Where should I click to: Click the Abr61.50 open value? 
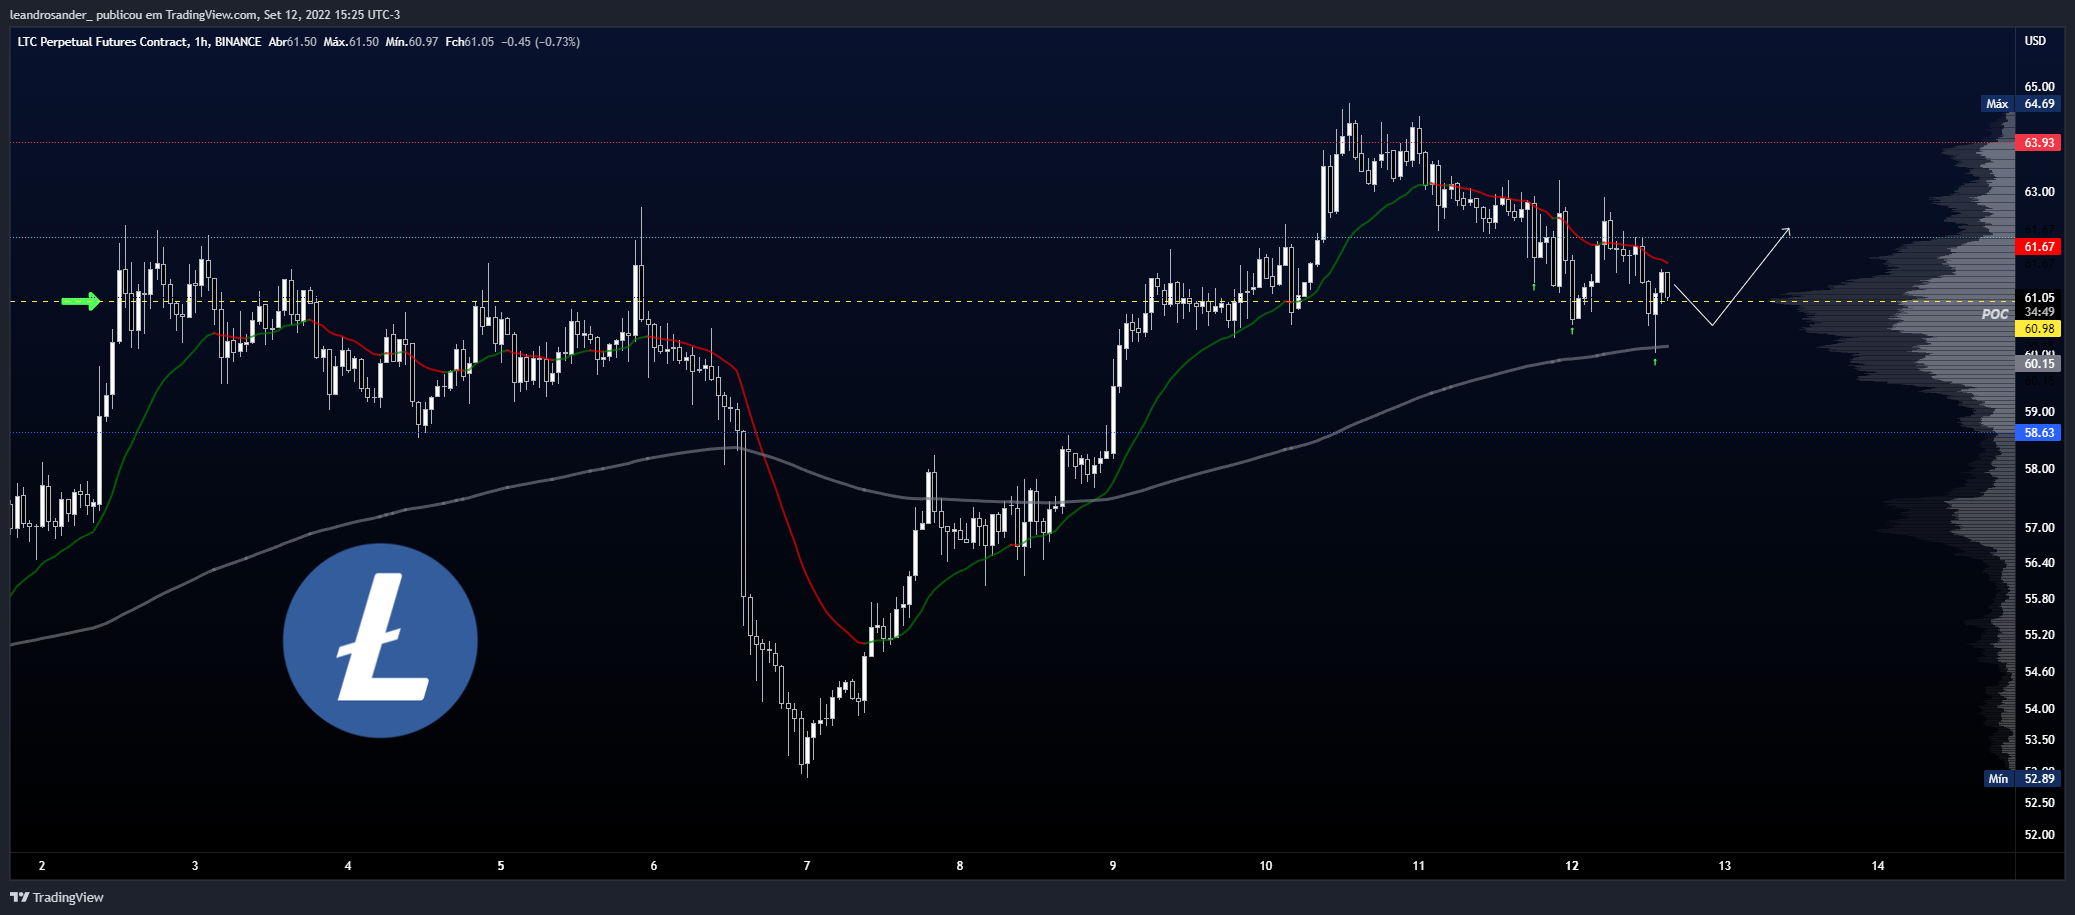pyautogui.click(x=293, y=42)
